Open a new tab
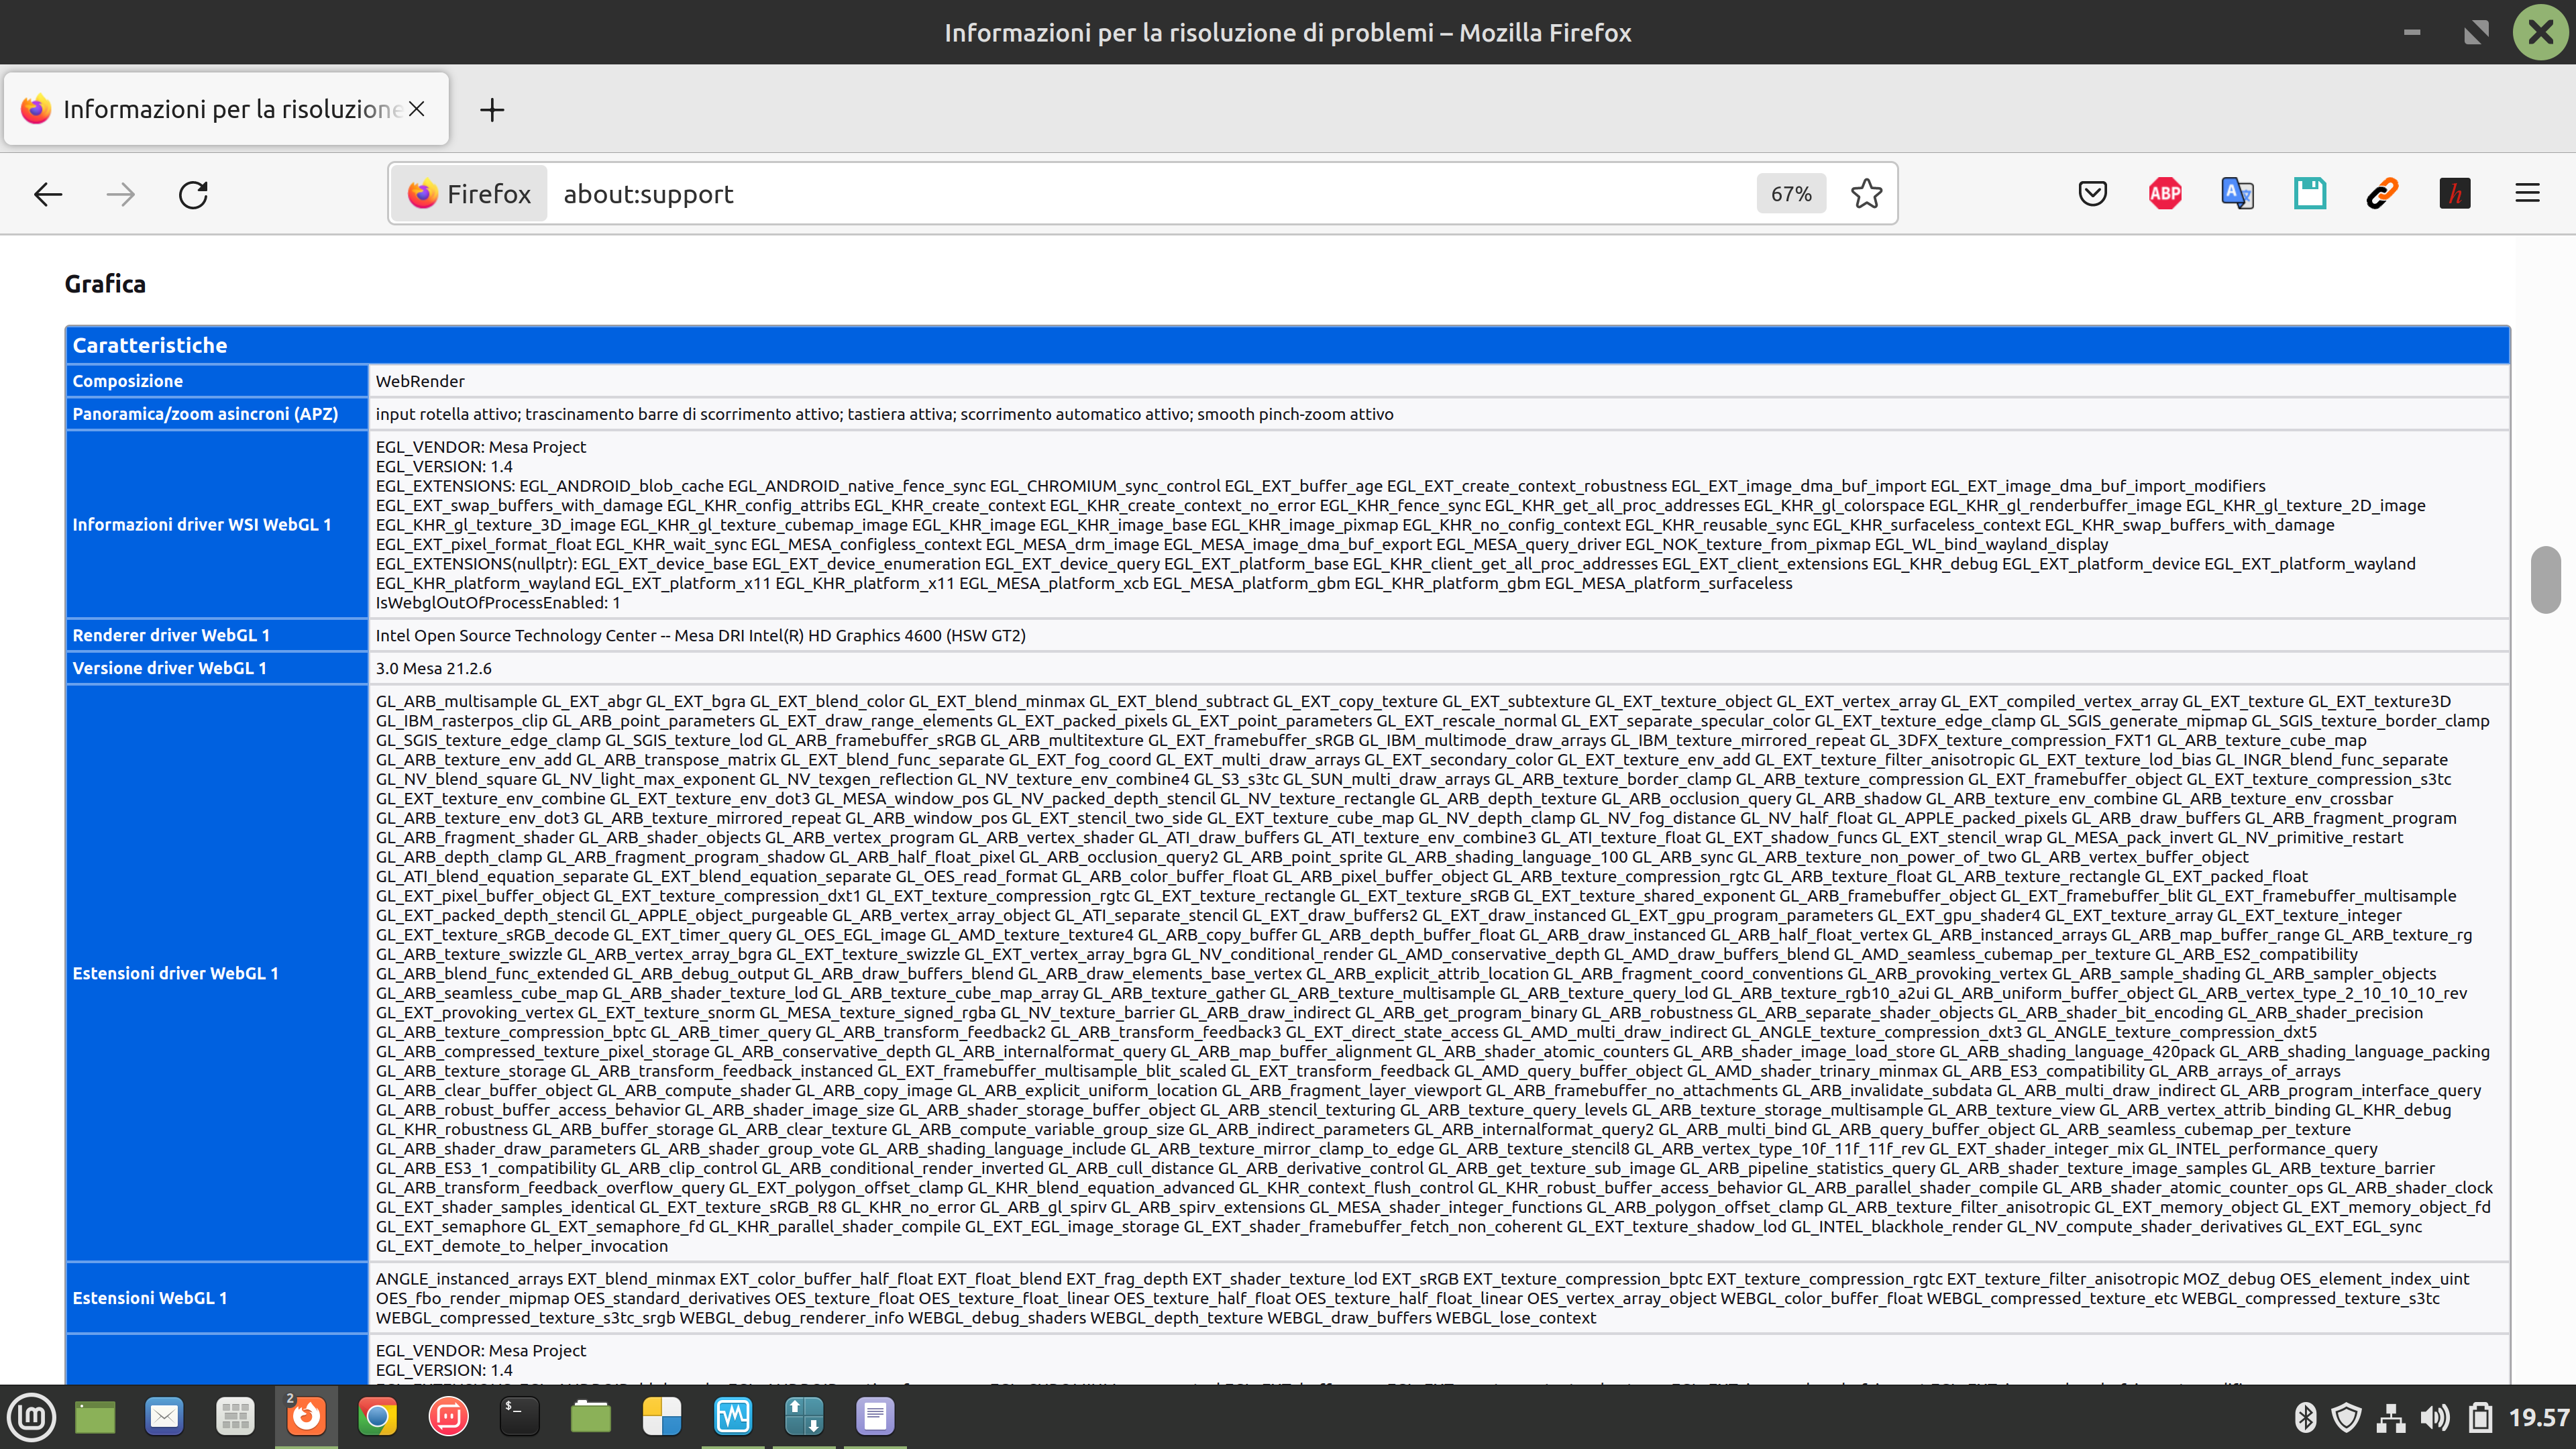 point(492,110)
